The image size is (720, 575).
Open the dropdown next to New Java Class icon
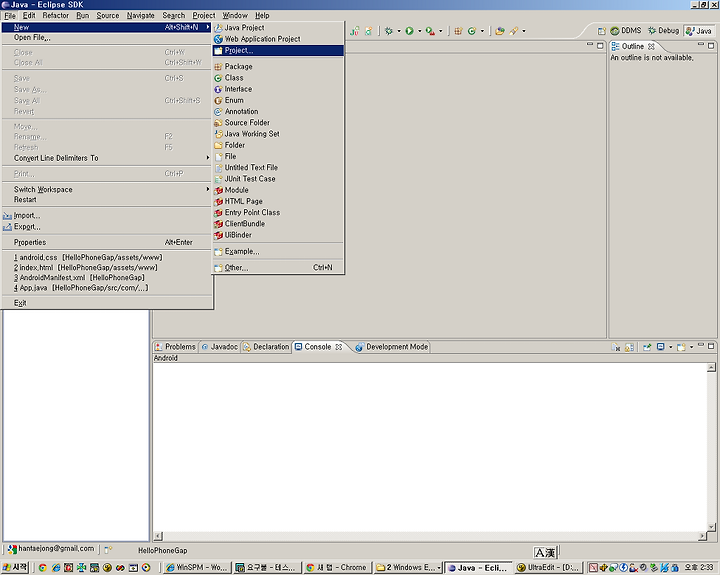(x=482, y=31)
